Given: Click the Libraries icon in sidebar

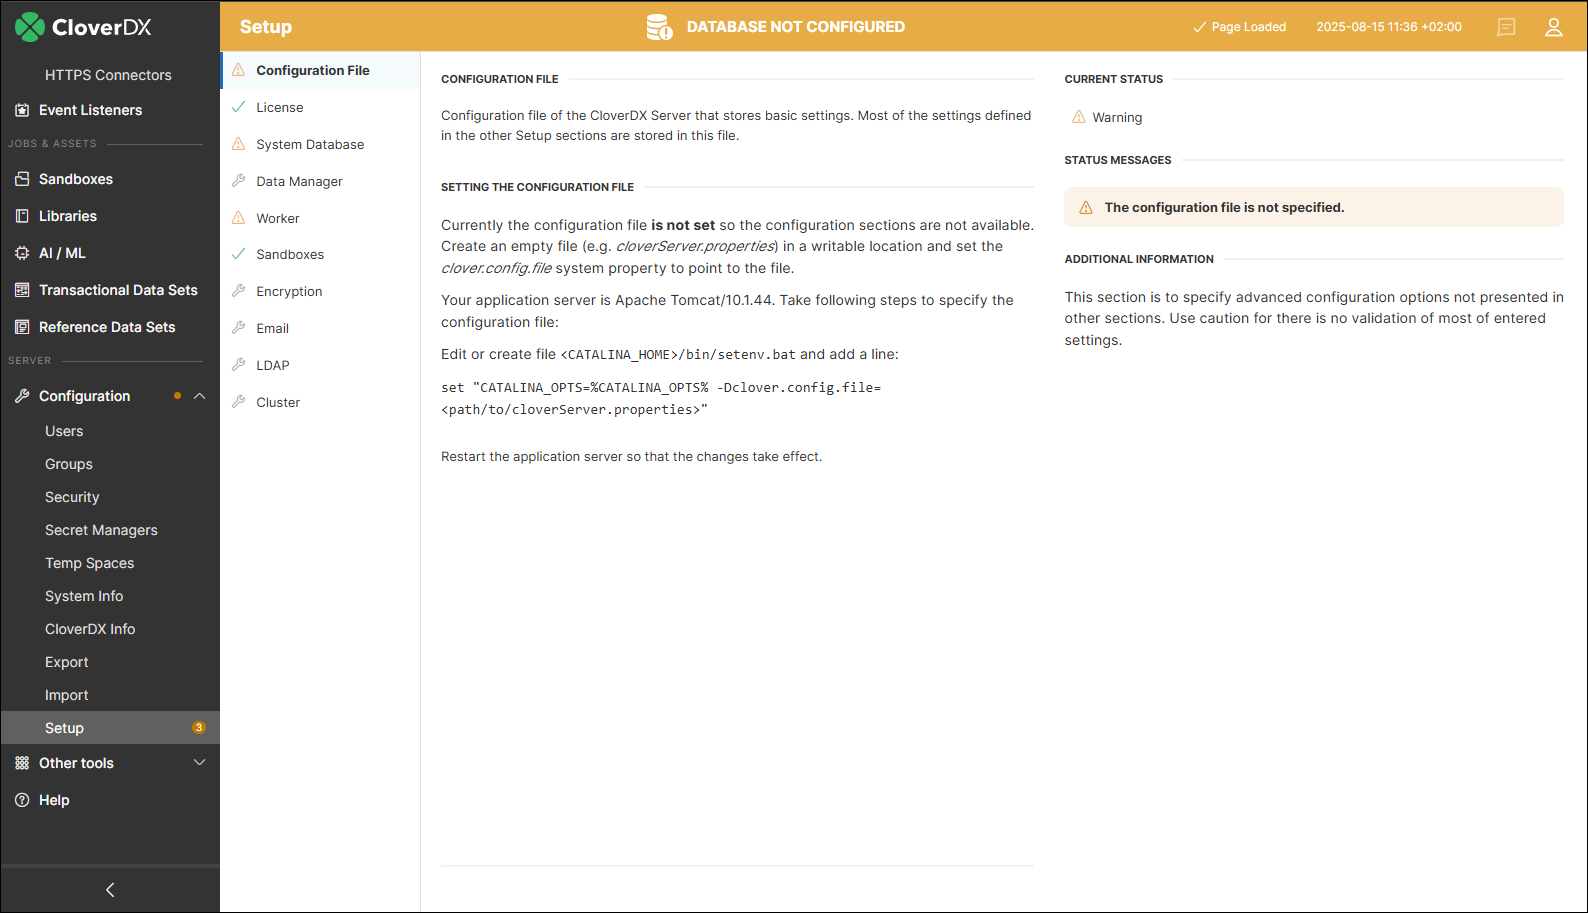Looking at the screenshot, I should point(22,216).
